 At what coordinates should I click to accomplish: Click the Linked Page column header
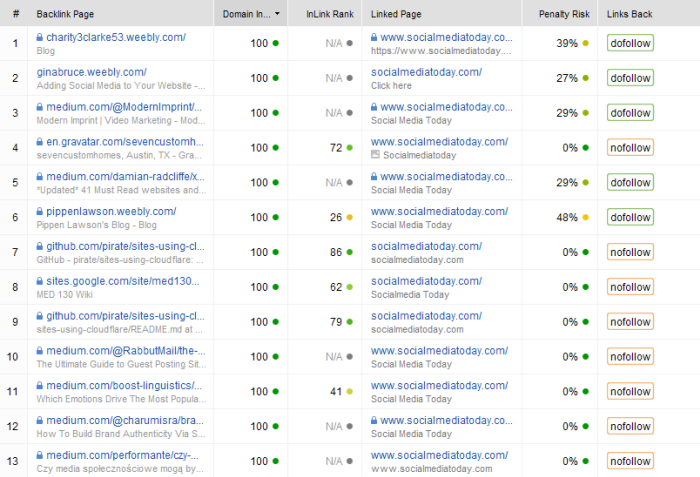tap(396, 14)
